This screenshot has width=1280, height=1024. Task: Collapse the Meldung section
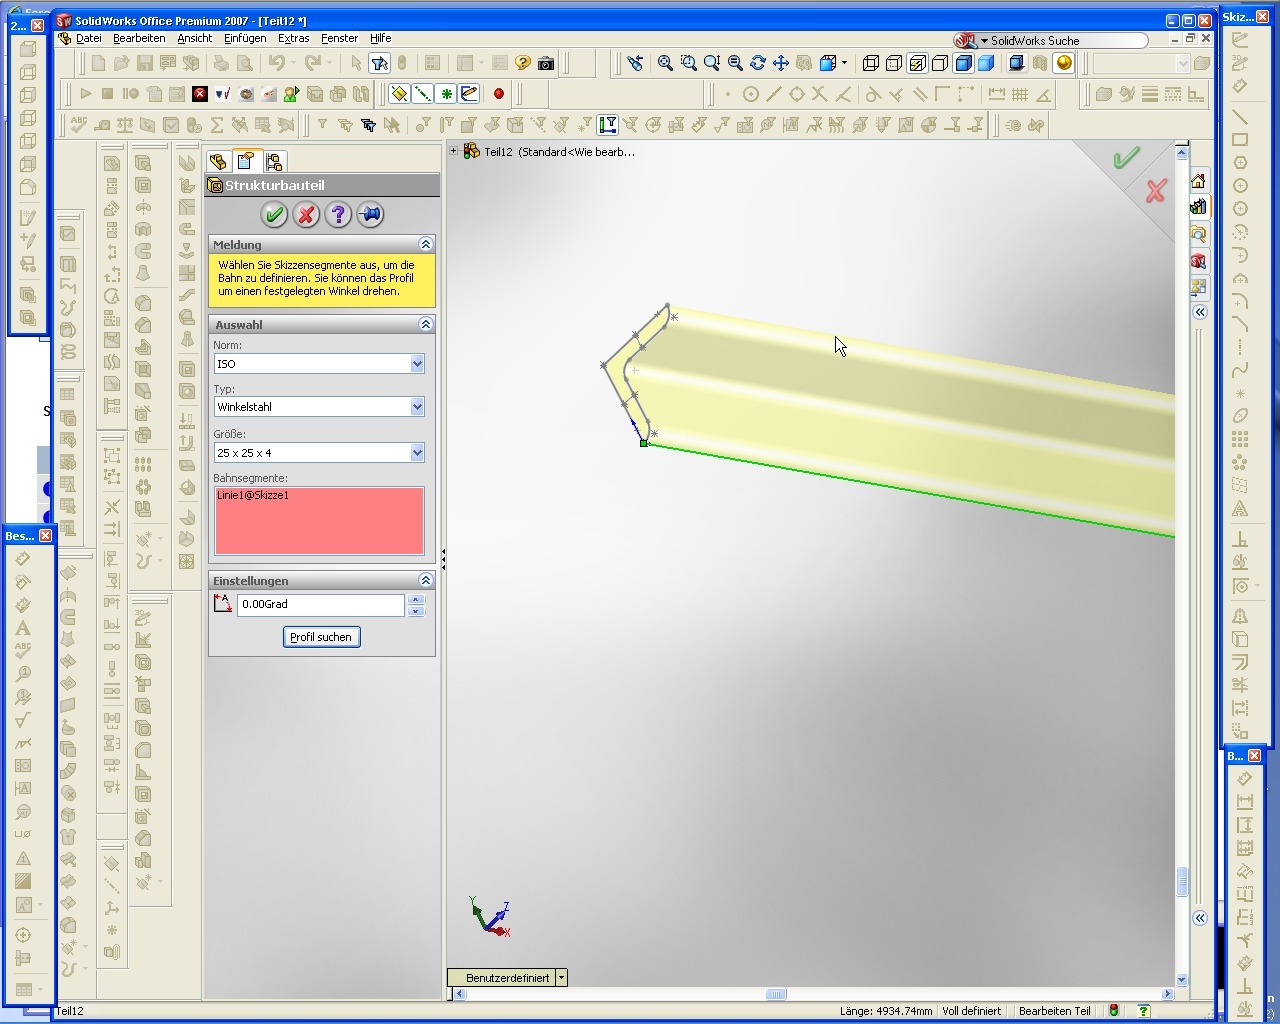click(x=425, y=244)
